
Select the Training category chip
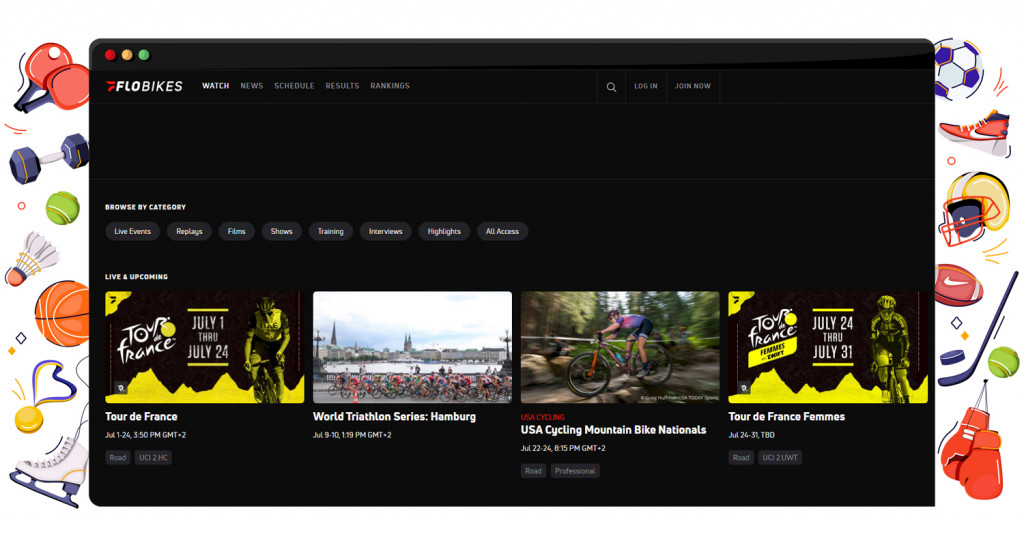click(x=330, y=231)
